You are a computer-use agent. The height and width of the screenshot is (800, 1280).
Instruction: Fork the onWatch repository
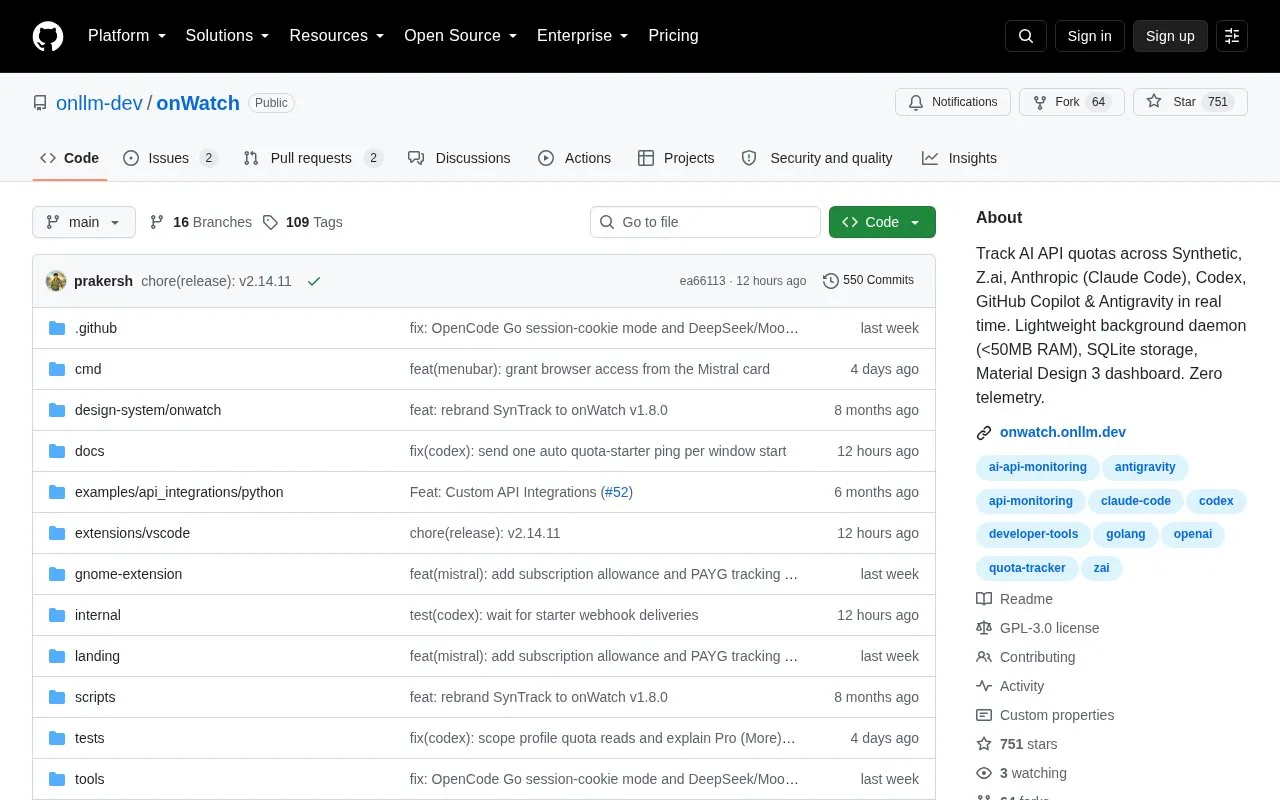tap(1072, 102)
